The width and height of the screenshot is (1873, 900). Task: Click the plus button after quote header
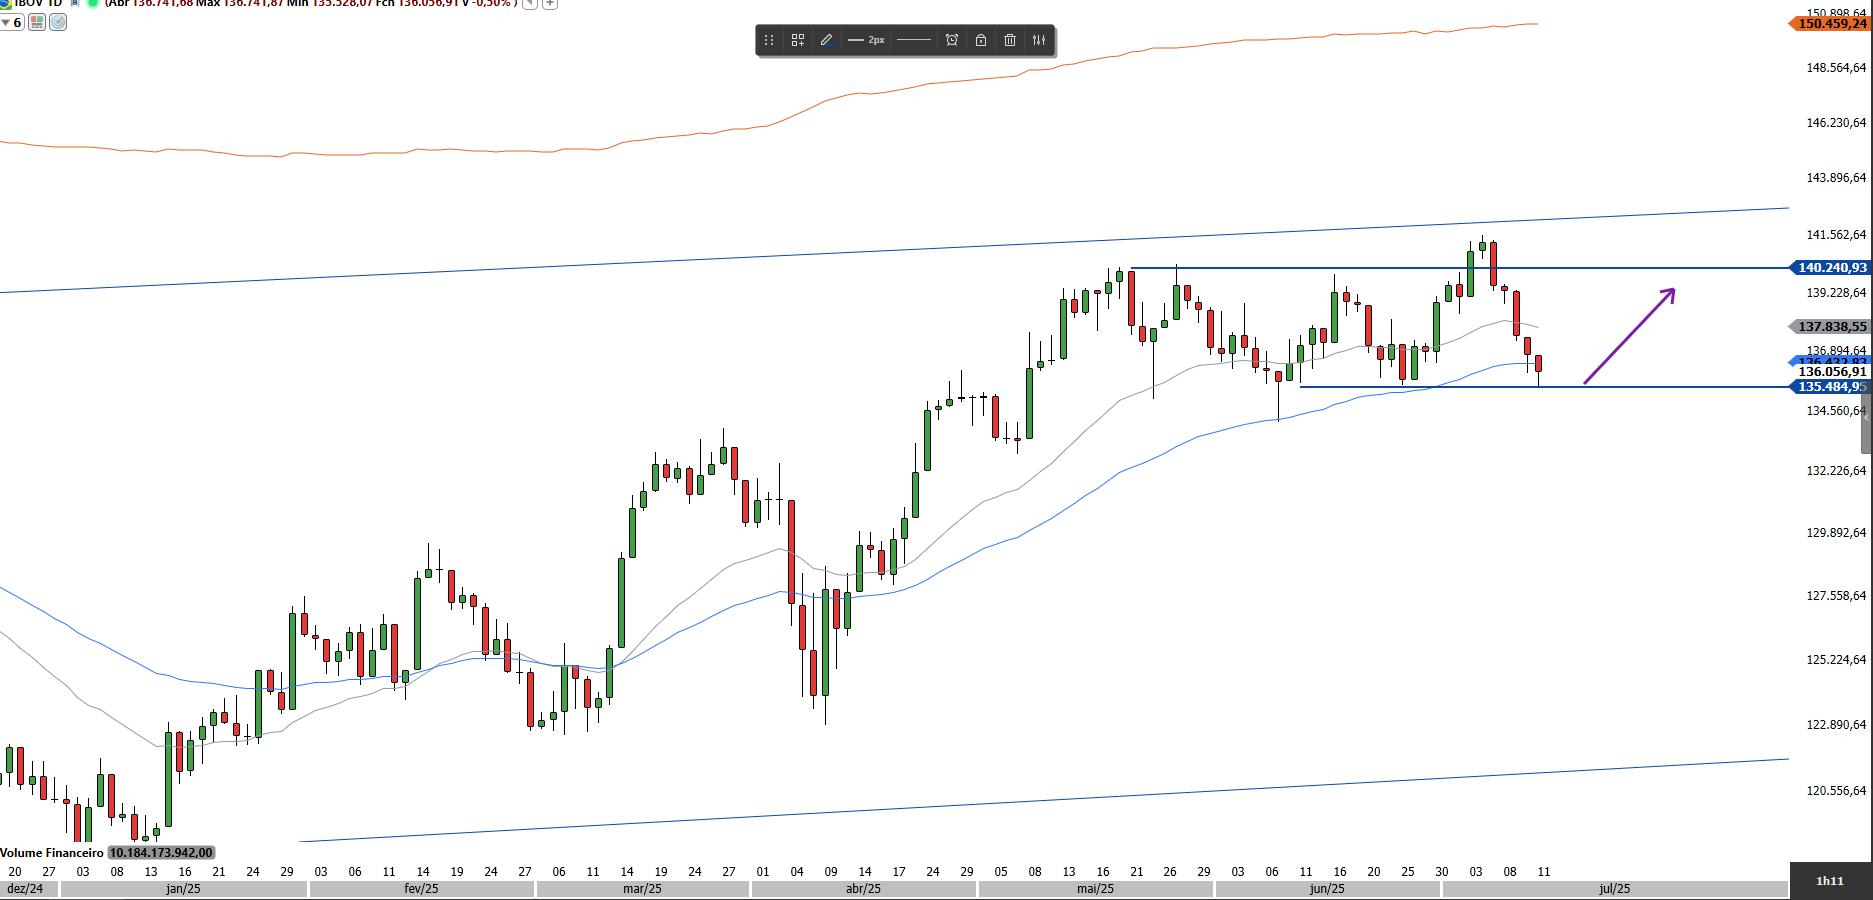coord(550,4)
